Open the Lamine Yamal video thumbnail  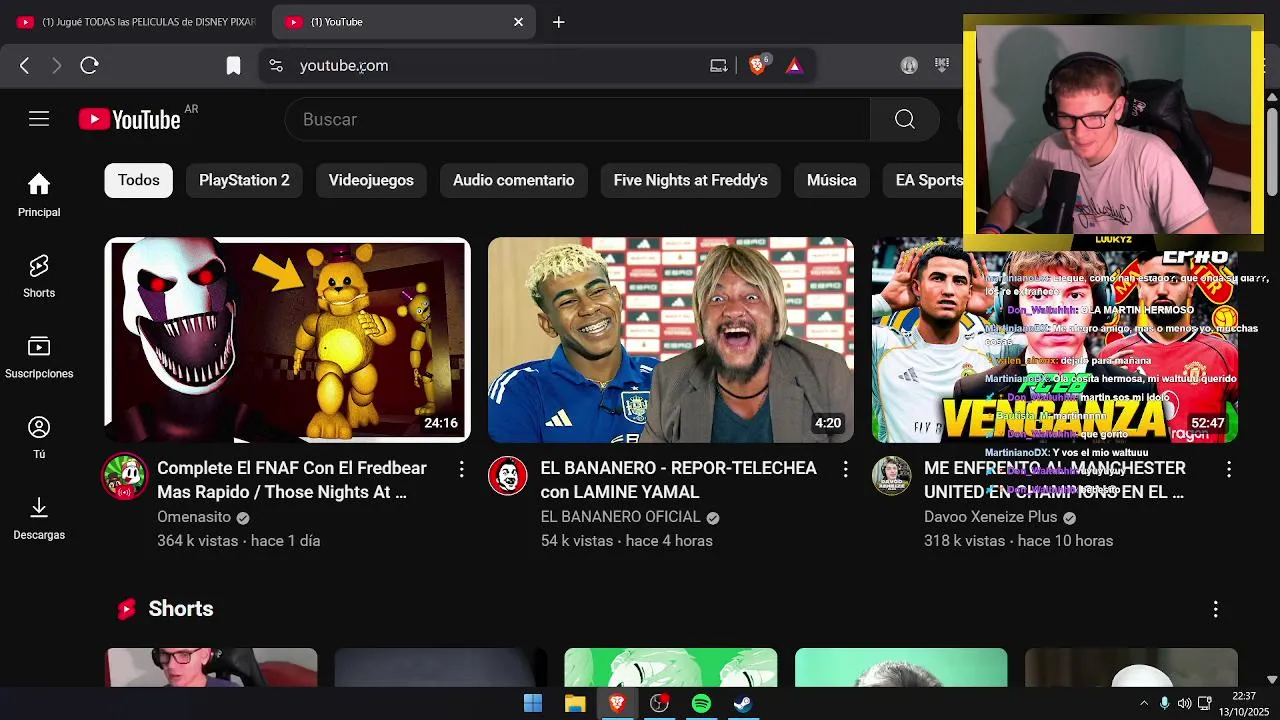(x=671, y=340)
